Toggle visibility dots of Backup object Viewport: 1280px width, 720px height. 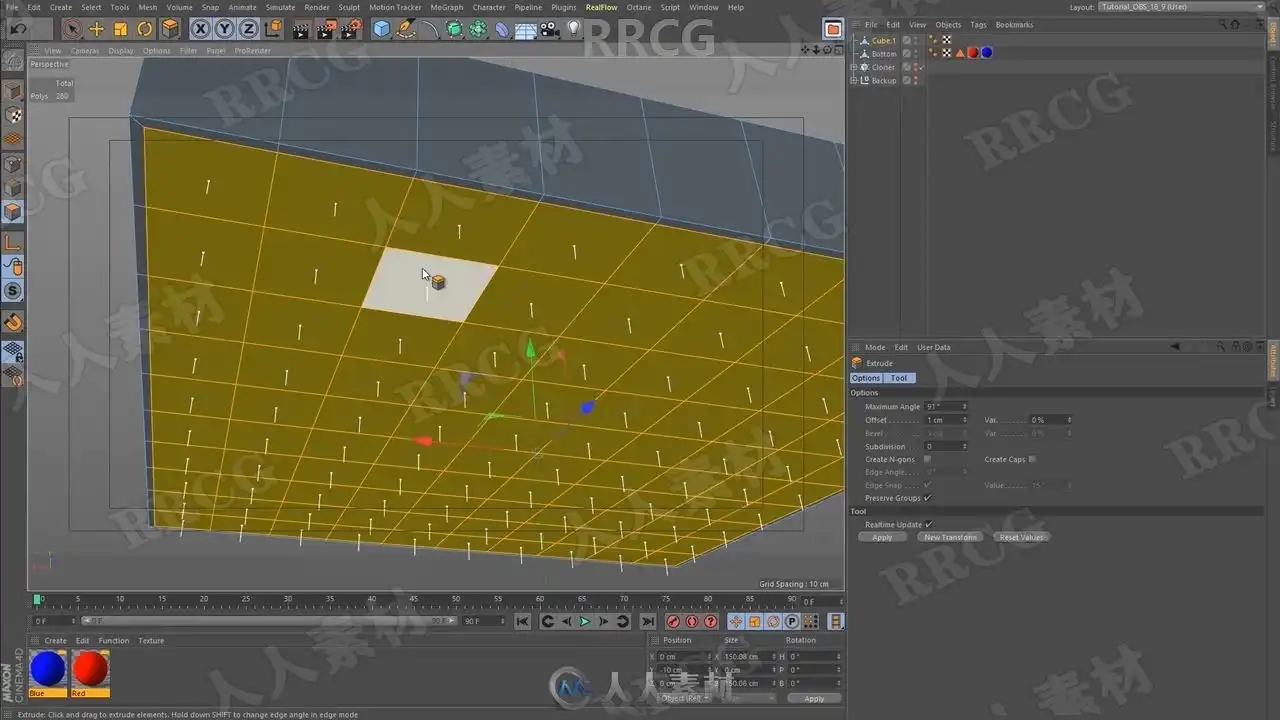pyautogui.click(x=914, y=80)
